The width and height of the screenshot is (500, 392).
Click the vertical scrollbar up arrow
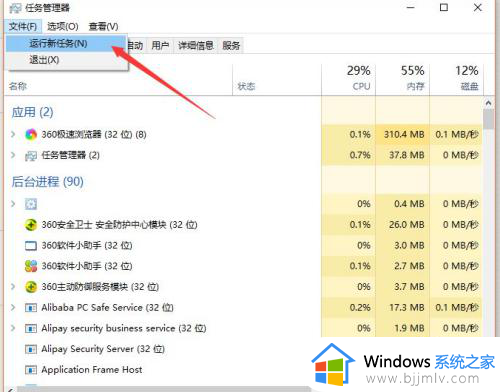(x=488, y=103)
